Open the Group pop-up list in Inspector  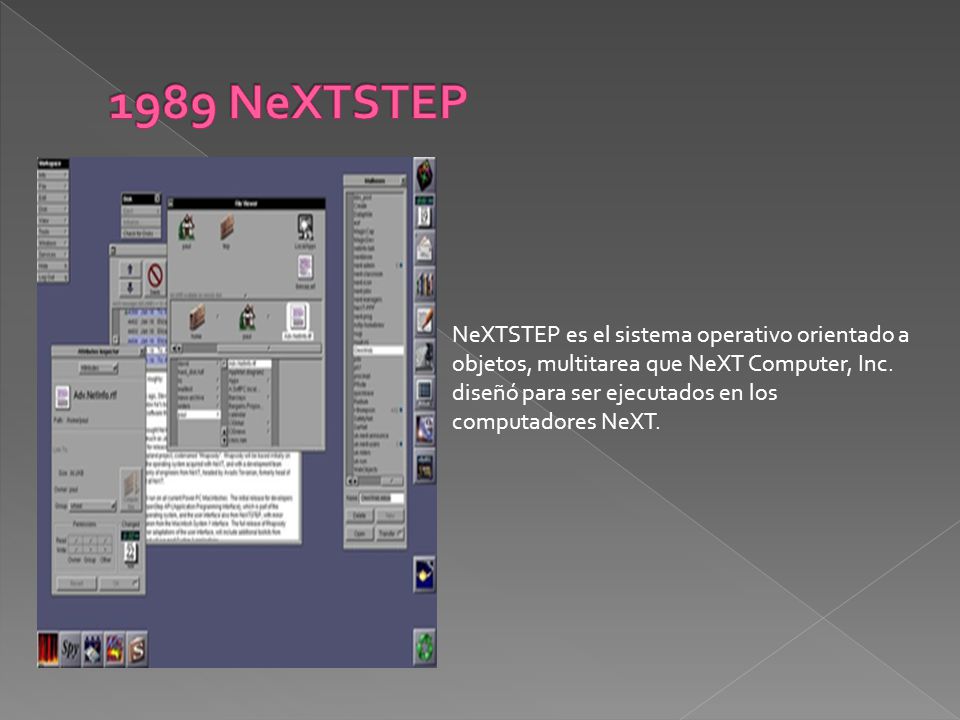tap(92, 506)
